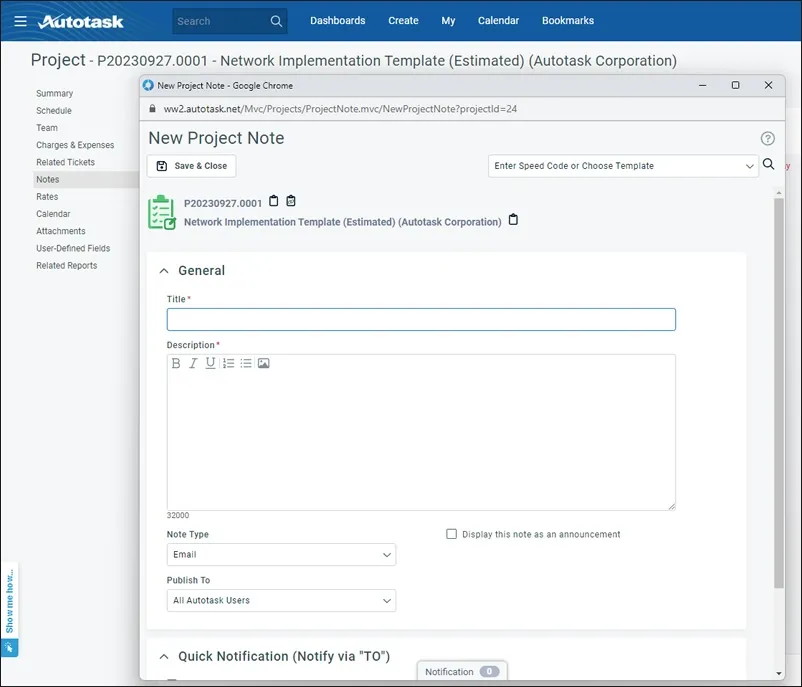This screenshot has width=802, height=687.
Task: Go to the project Schedule tab
Action: pyautogui.click(x=54, y=110)
